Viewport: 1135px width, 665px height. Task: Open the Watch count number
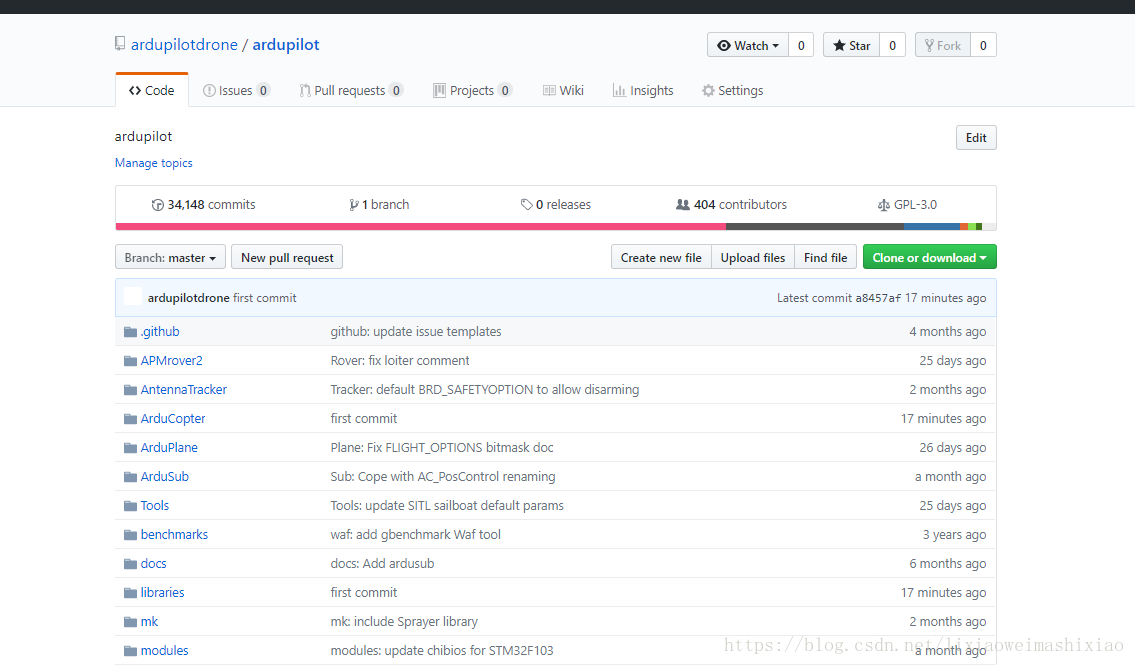pos(801,45)
